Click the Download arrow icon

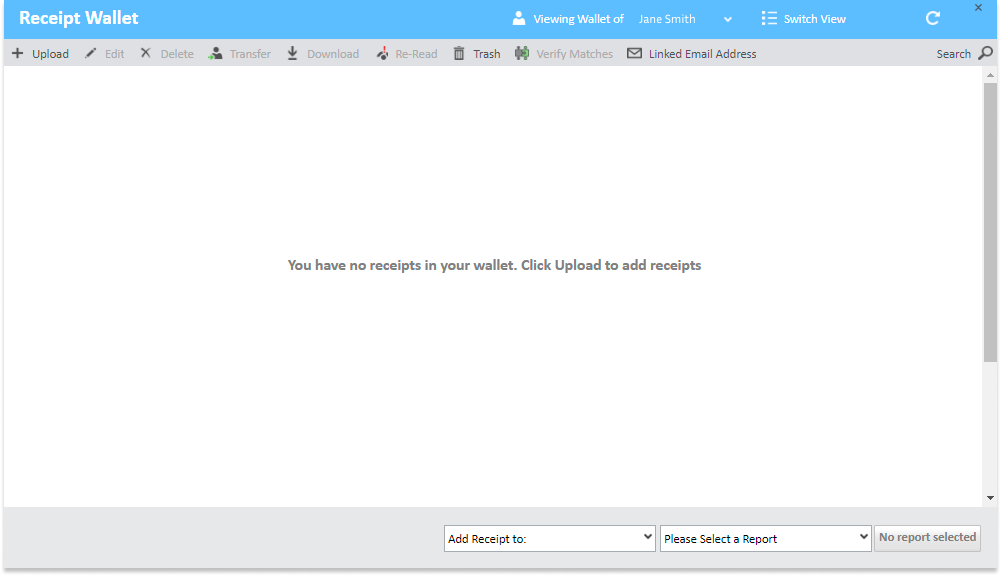click(293, 54)
